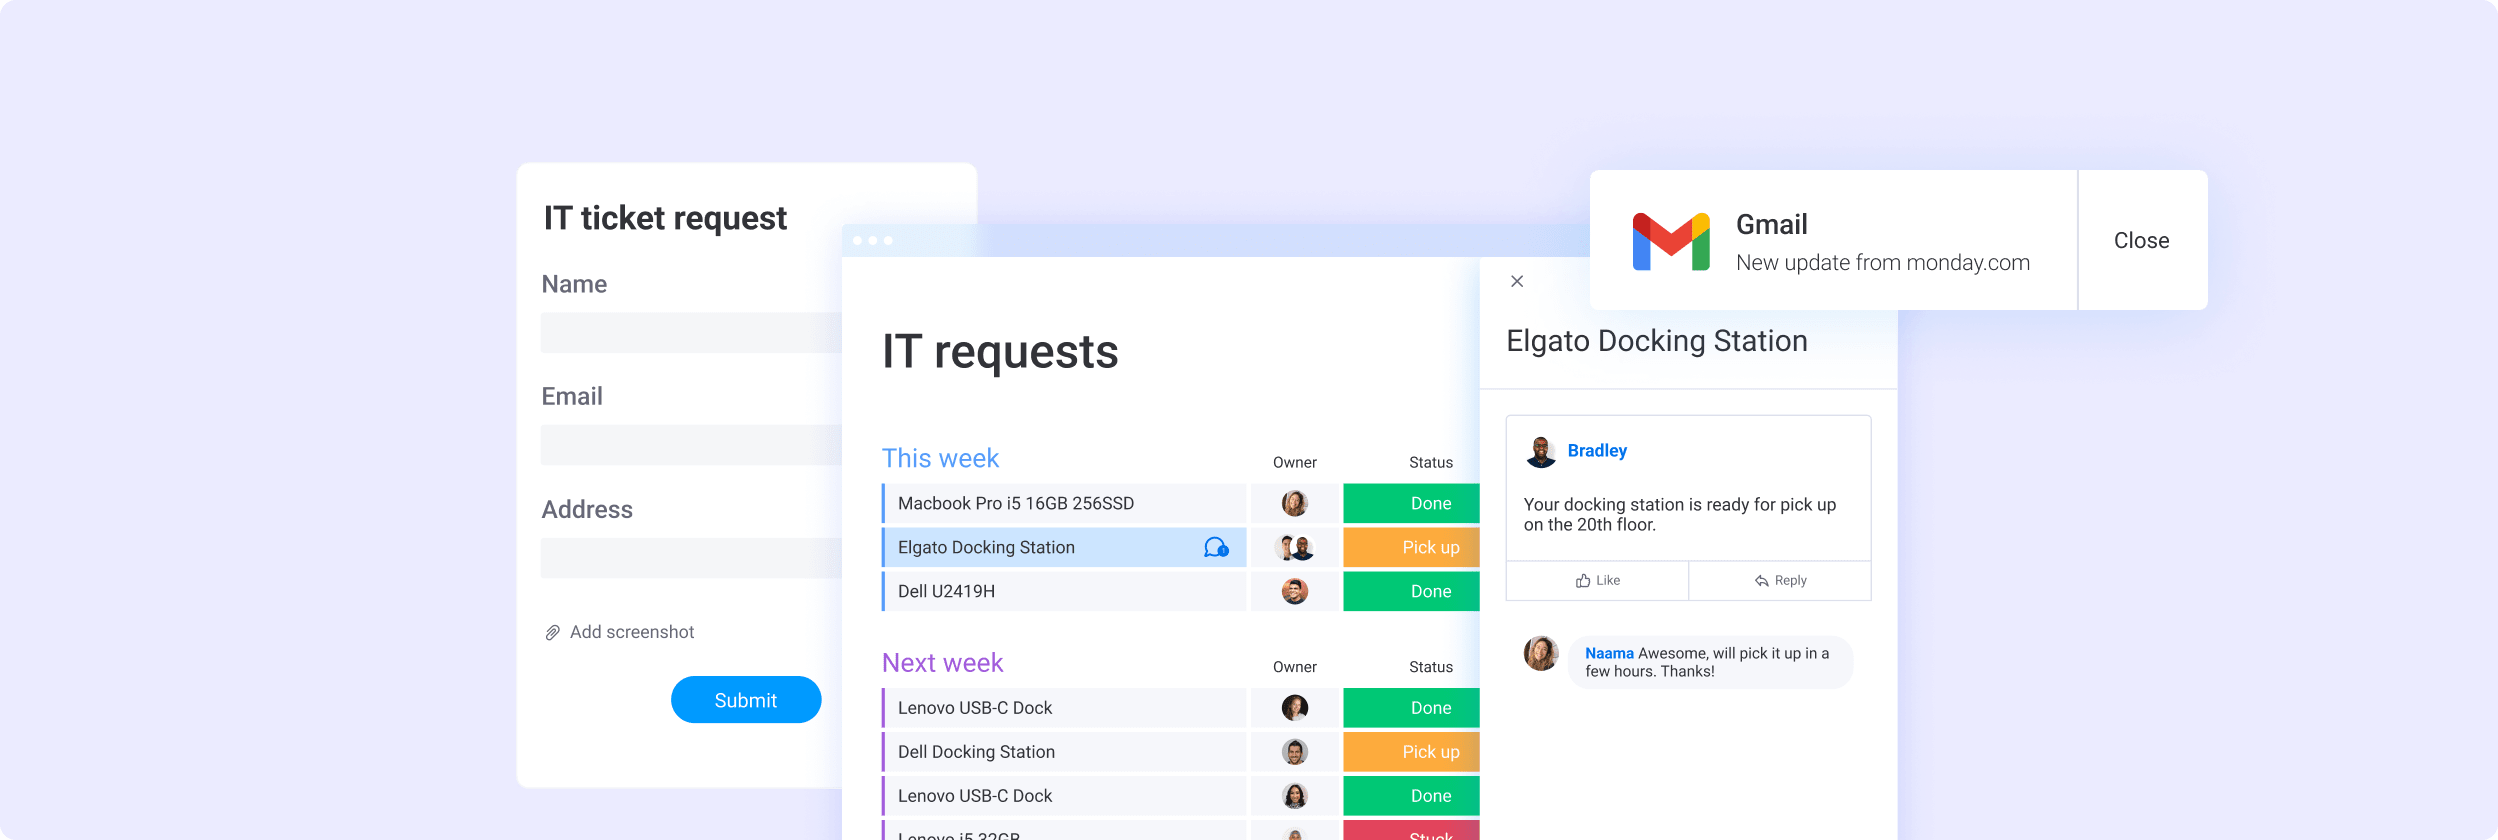2498x840 pixels.
Task: Click Naama's avatar beside her reply
Action: [x=1541, y=653]
